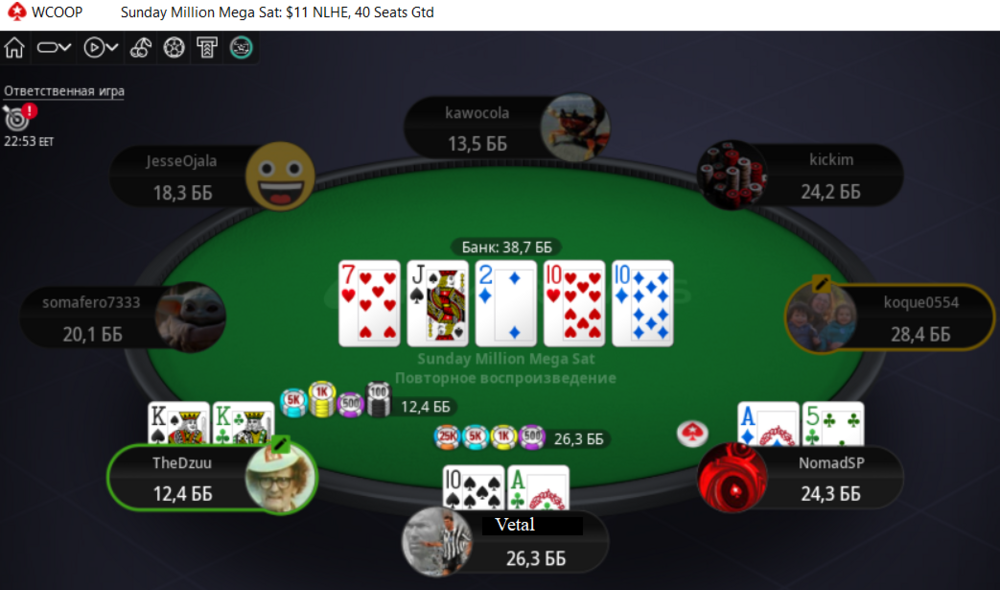
Task: Open the cherries casino icon
Action: pyautogui.click(x=140, y=48)
